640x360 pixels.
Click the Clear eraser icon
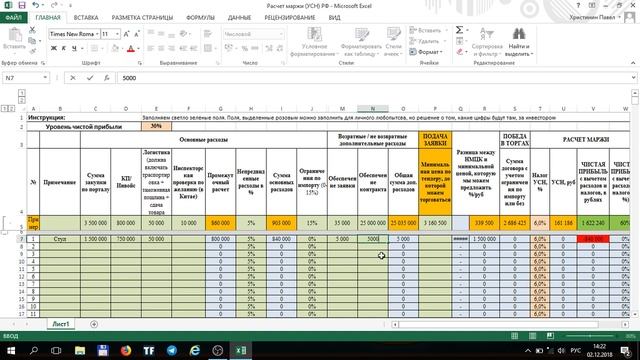[460, 52]
